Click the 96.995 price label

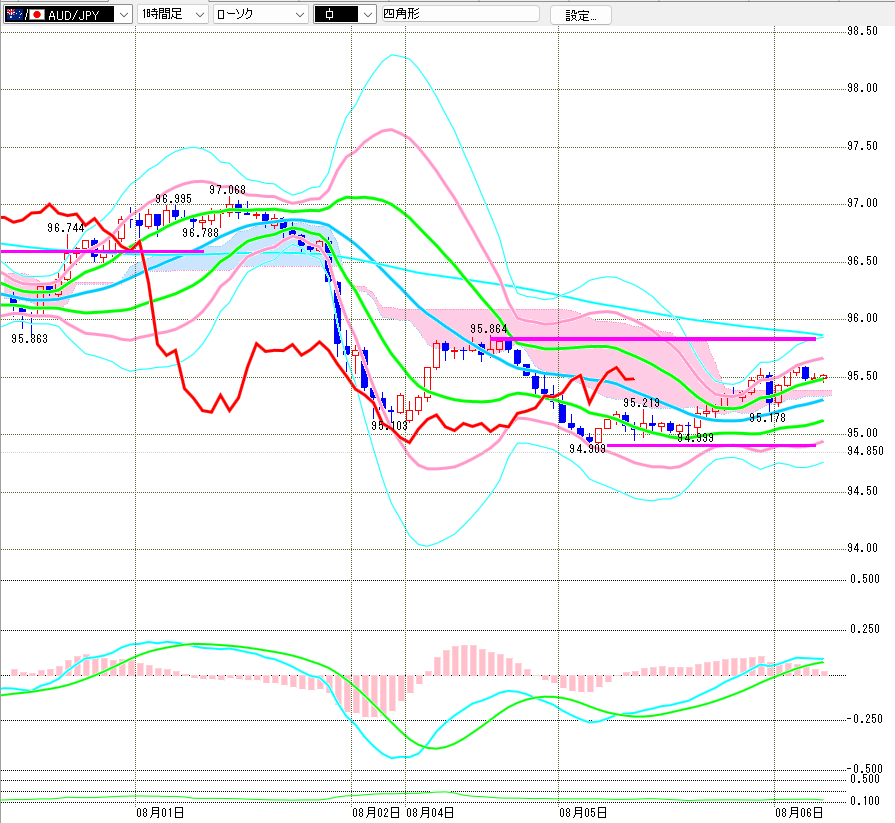click(x=174, y=199)
